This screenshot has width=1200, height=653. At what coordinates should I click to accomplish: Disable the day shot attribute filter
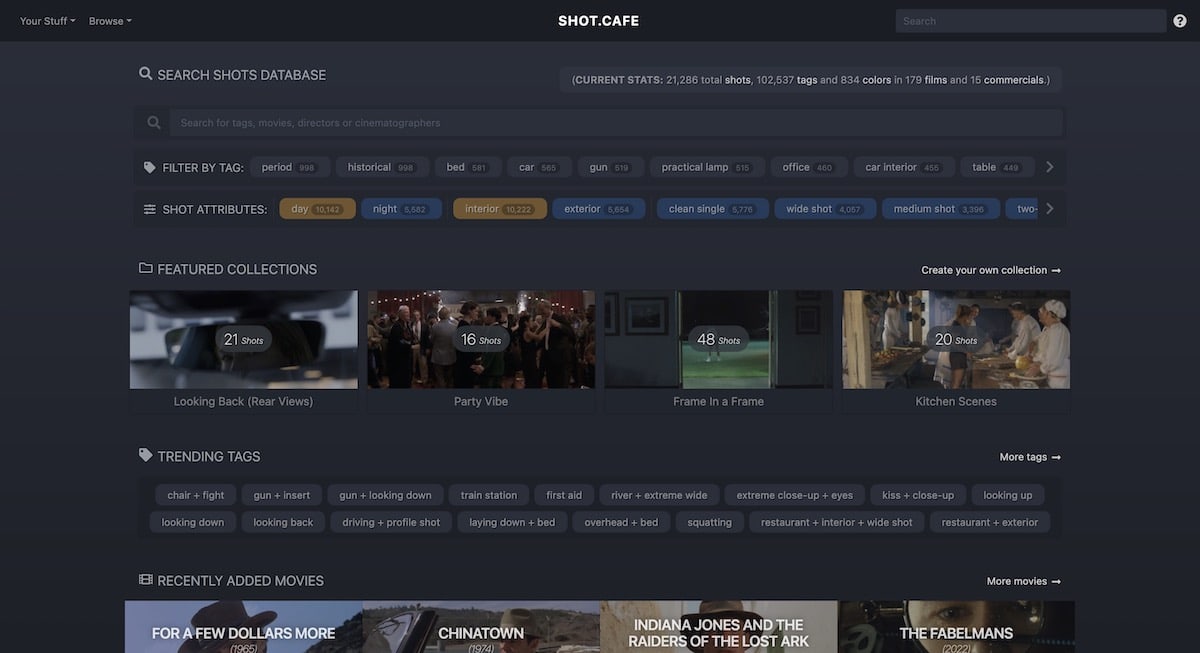click(x=316, y=207)
